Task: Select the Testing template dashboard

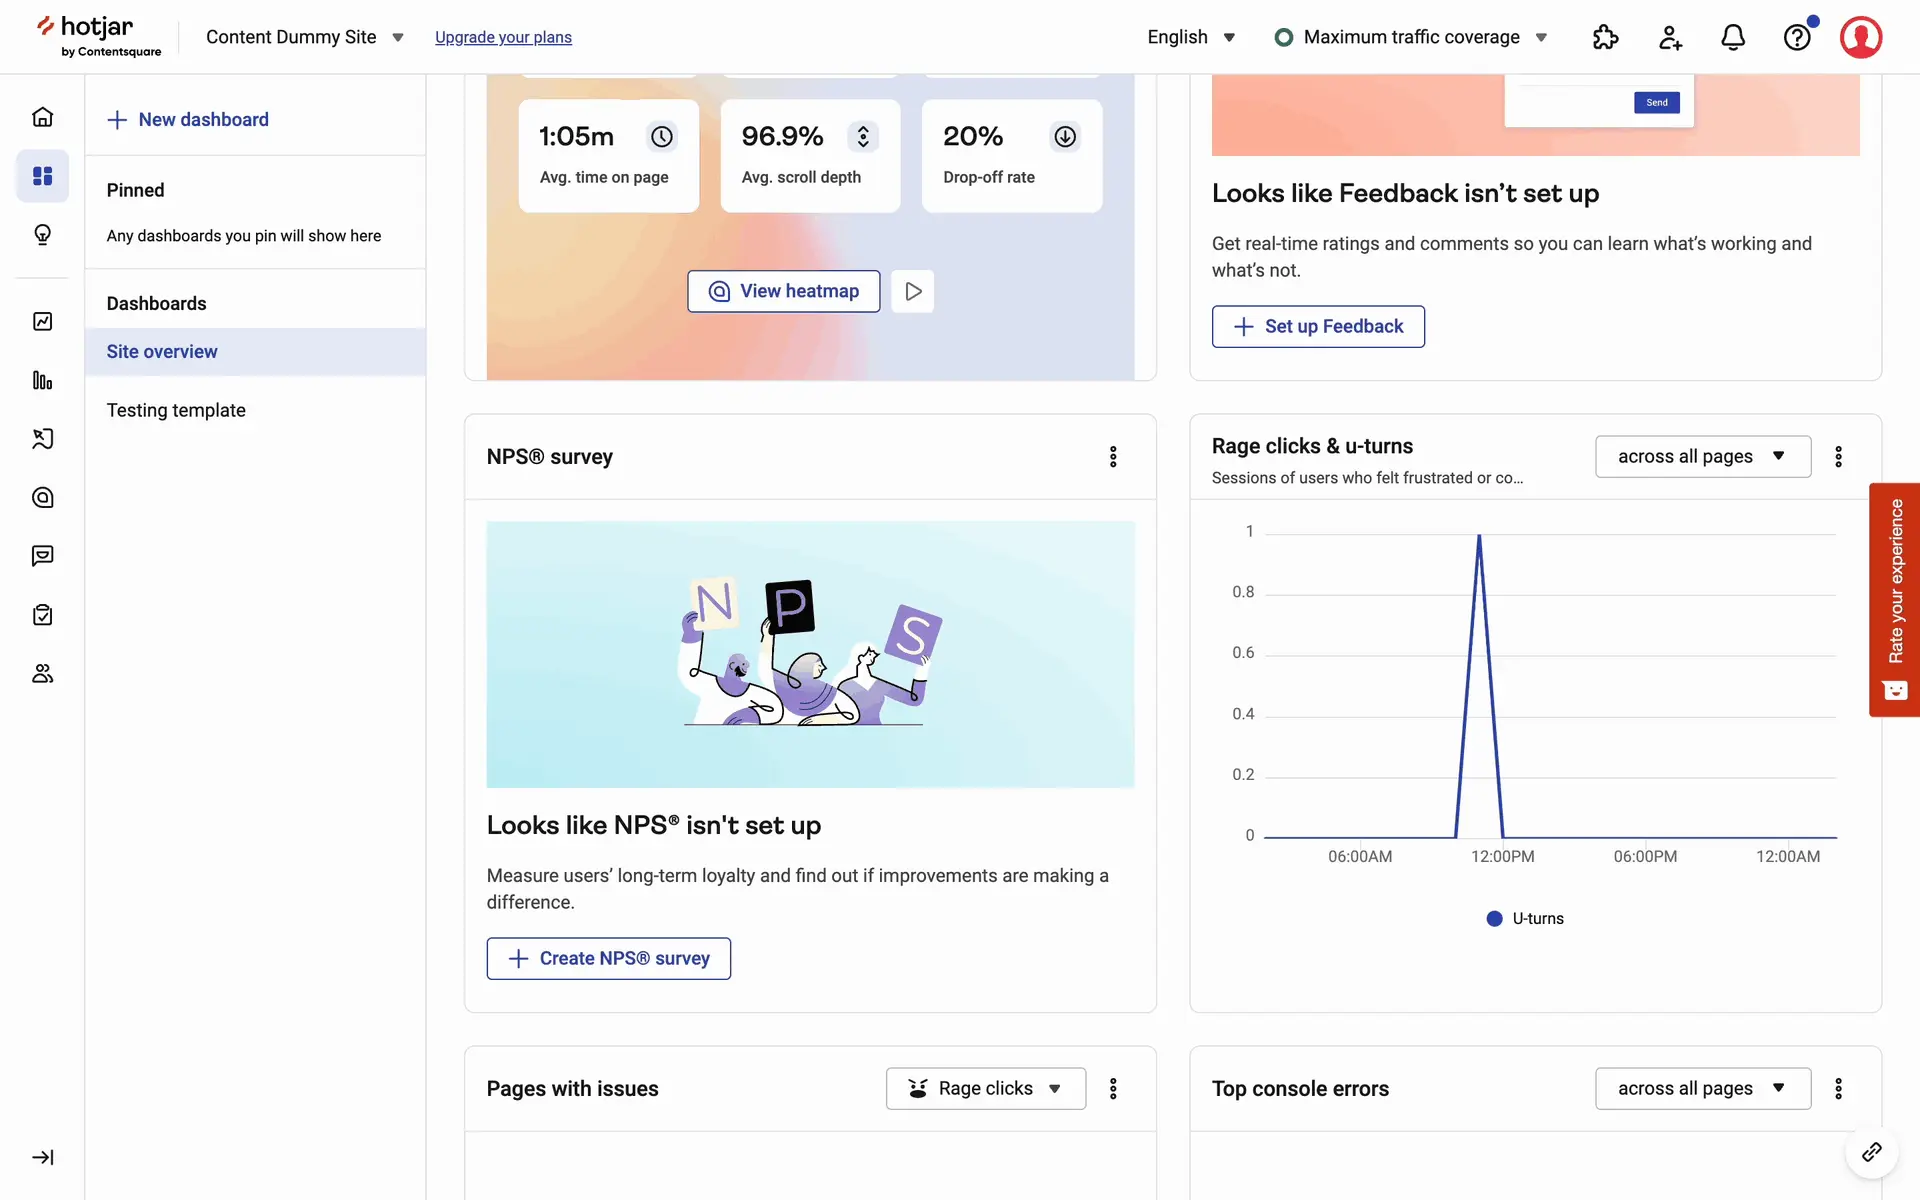Action: [176, 410]
